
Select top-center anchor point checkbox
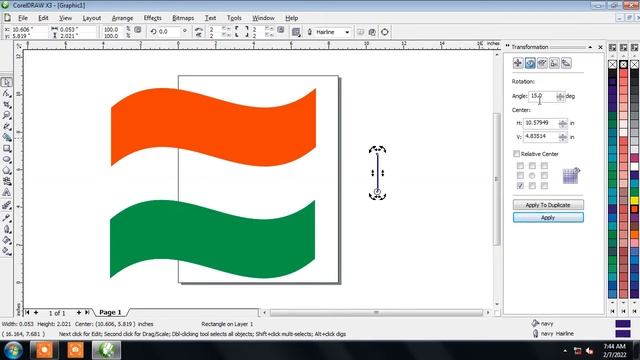tap(532, 166)
